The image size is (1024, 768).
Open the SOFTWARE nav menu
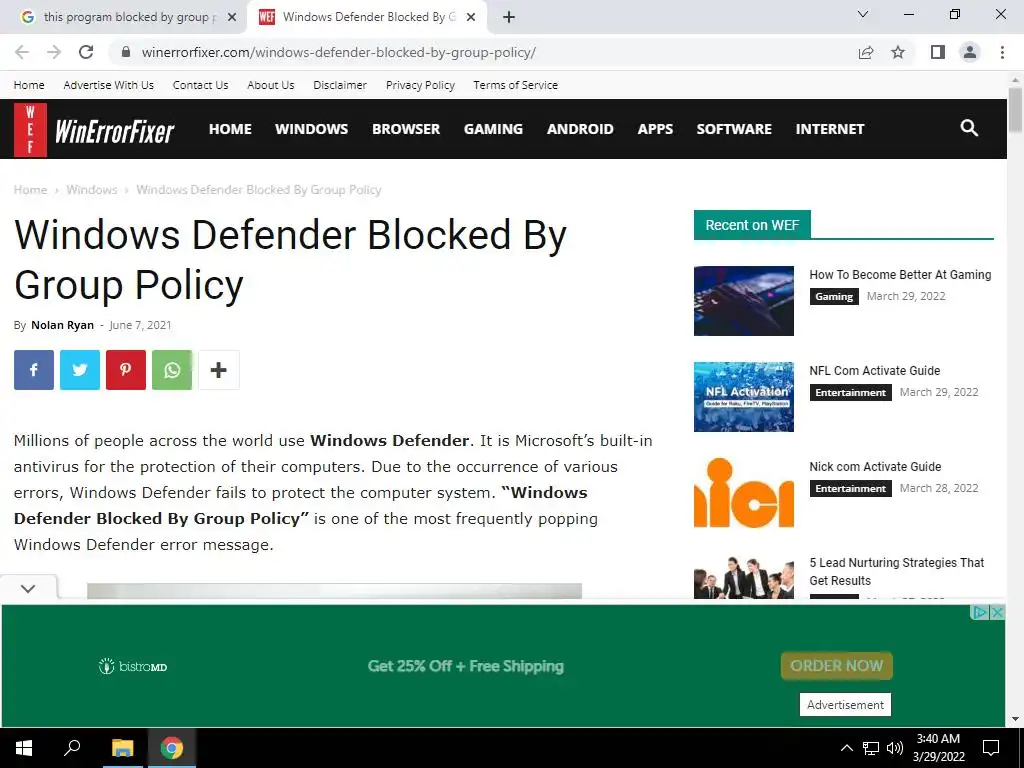pos(734,129)
